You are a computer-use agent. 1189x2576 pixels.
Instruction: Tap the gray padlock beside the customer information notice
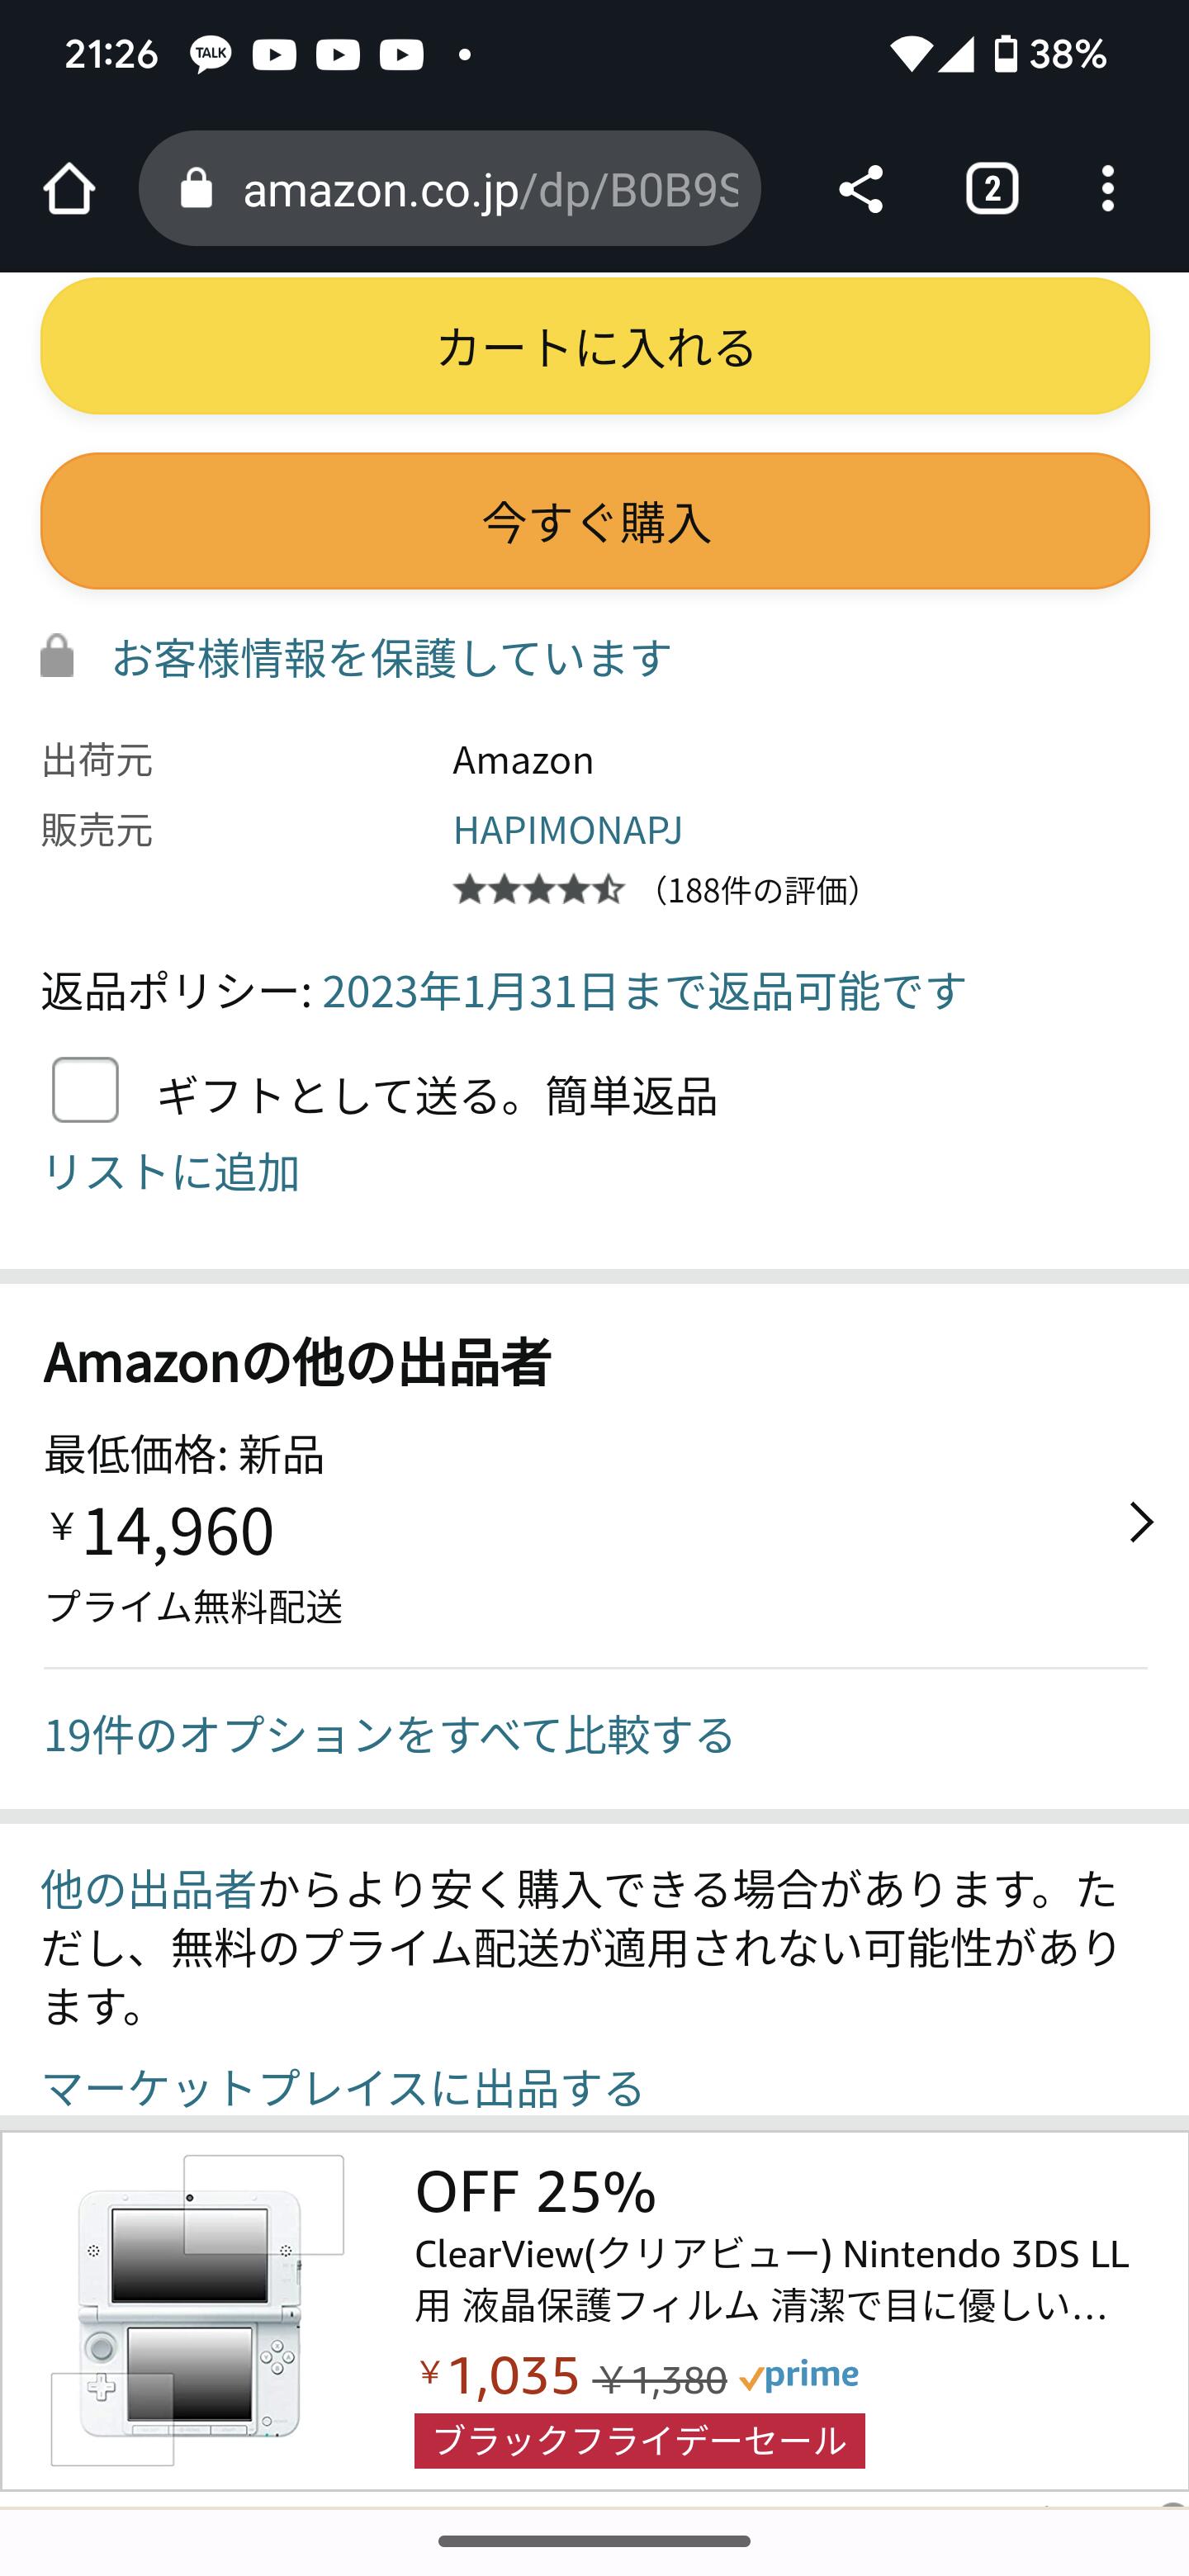(58, 657)
